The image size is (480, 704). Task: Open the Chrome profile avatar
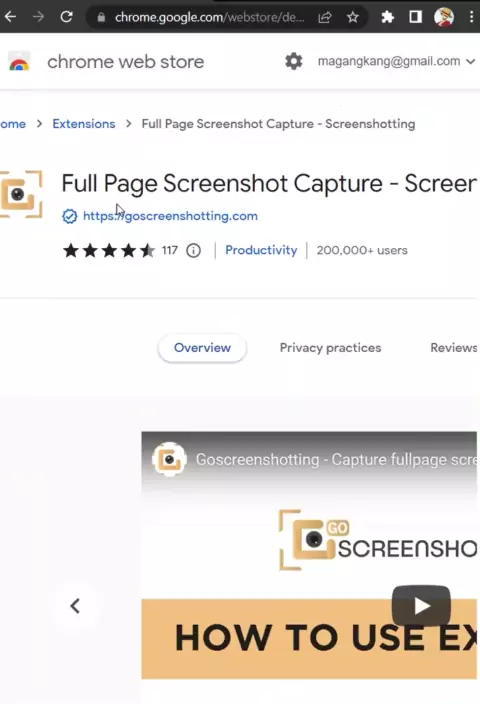pyautogui.click(x=444, y=17)
